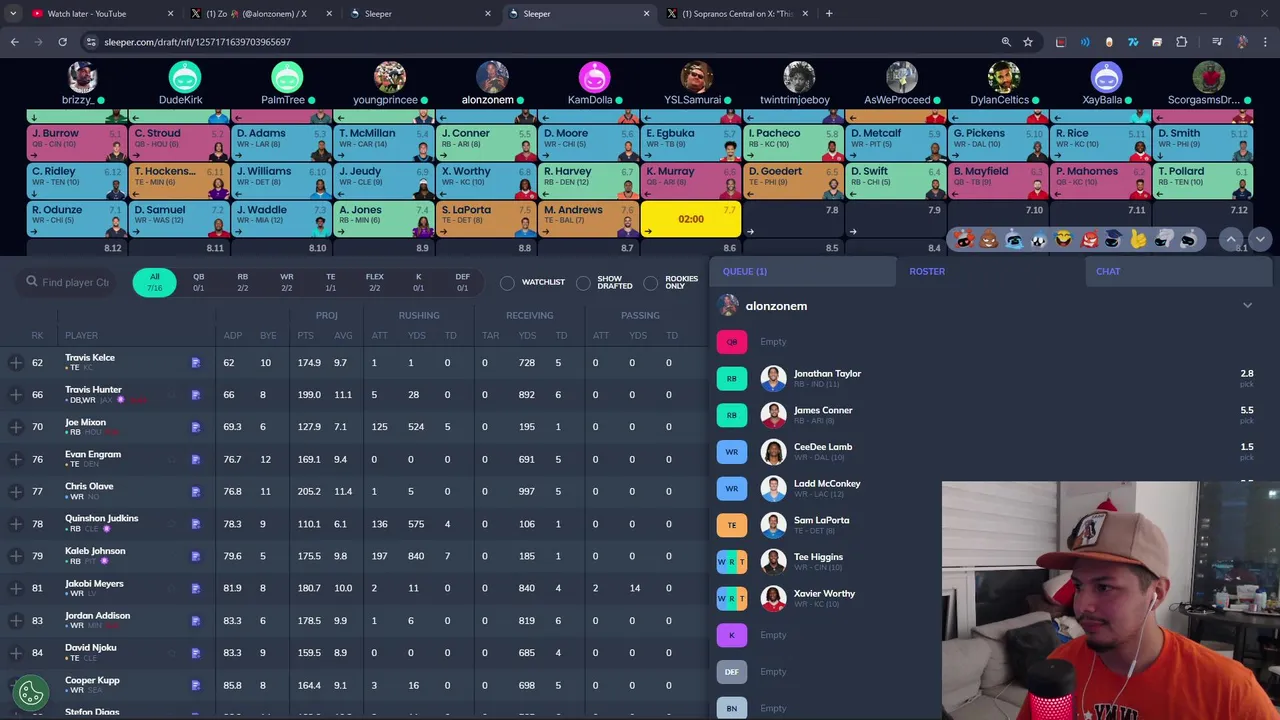Expand draft board with down chevron

pos(1260,239)
